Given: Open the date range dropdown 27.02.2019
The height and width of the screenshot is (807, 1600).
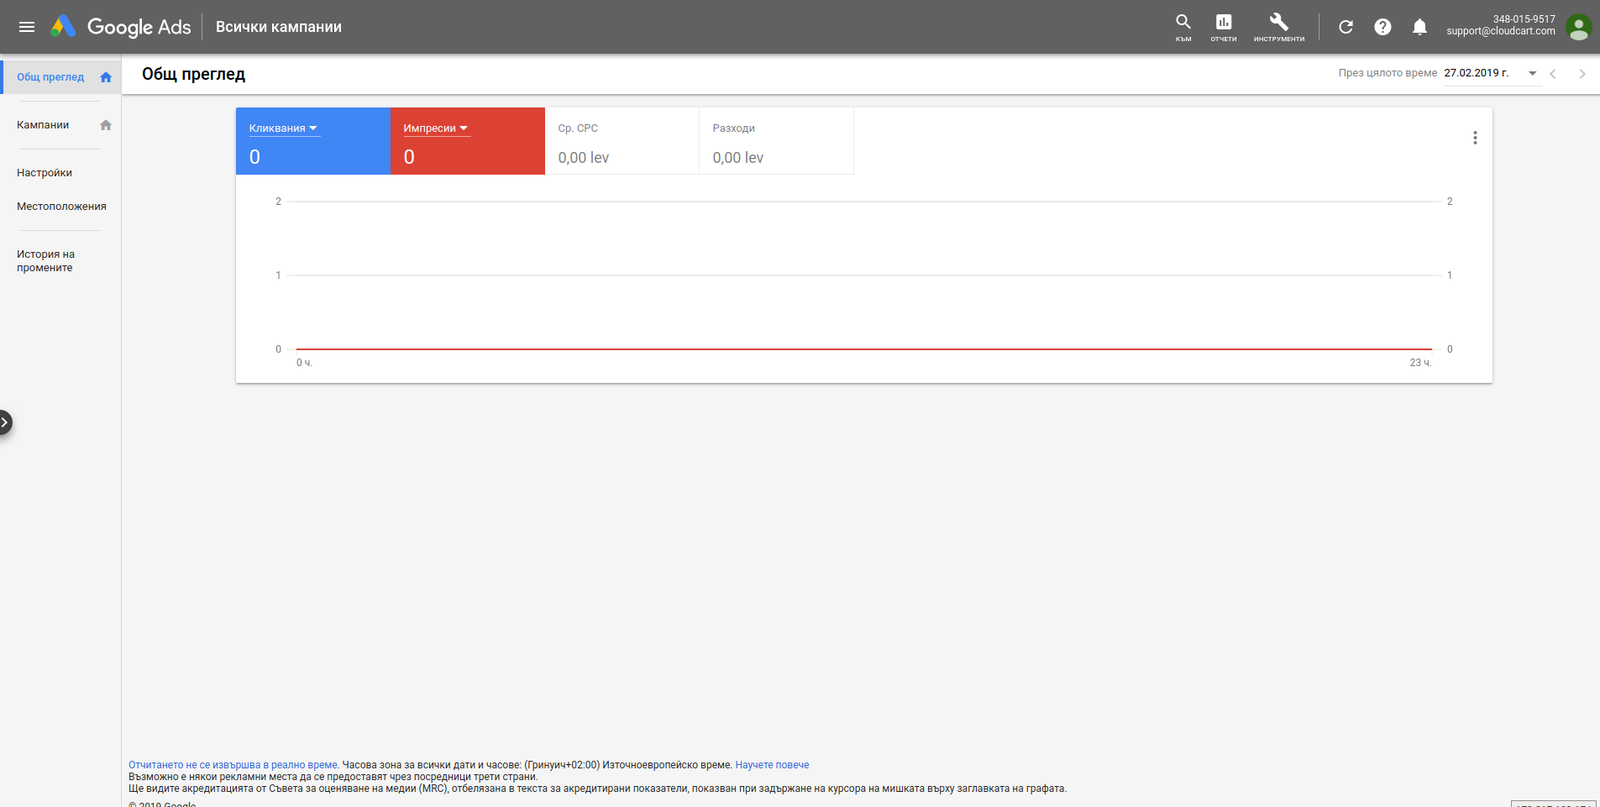Looking at the screenshot, I should click(1491, 73).
